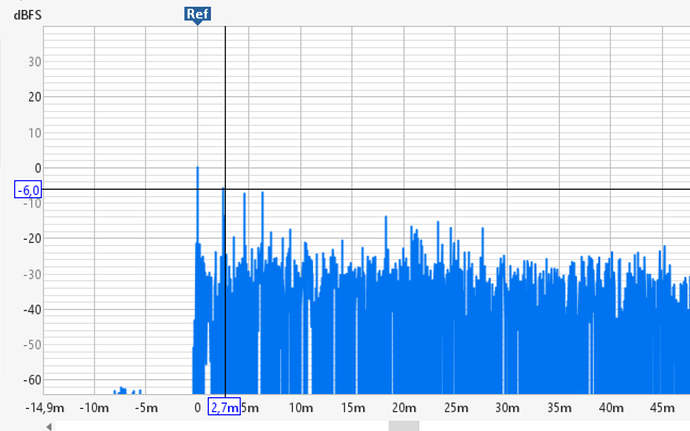690x431 pixels.
Task: Select the -6,0 cursor level readout box
Action: (27, 190)
